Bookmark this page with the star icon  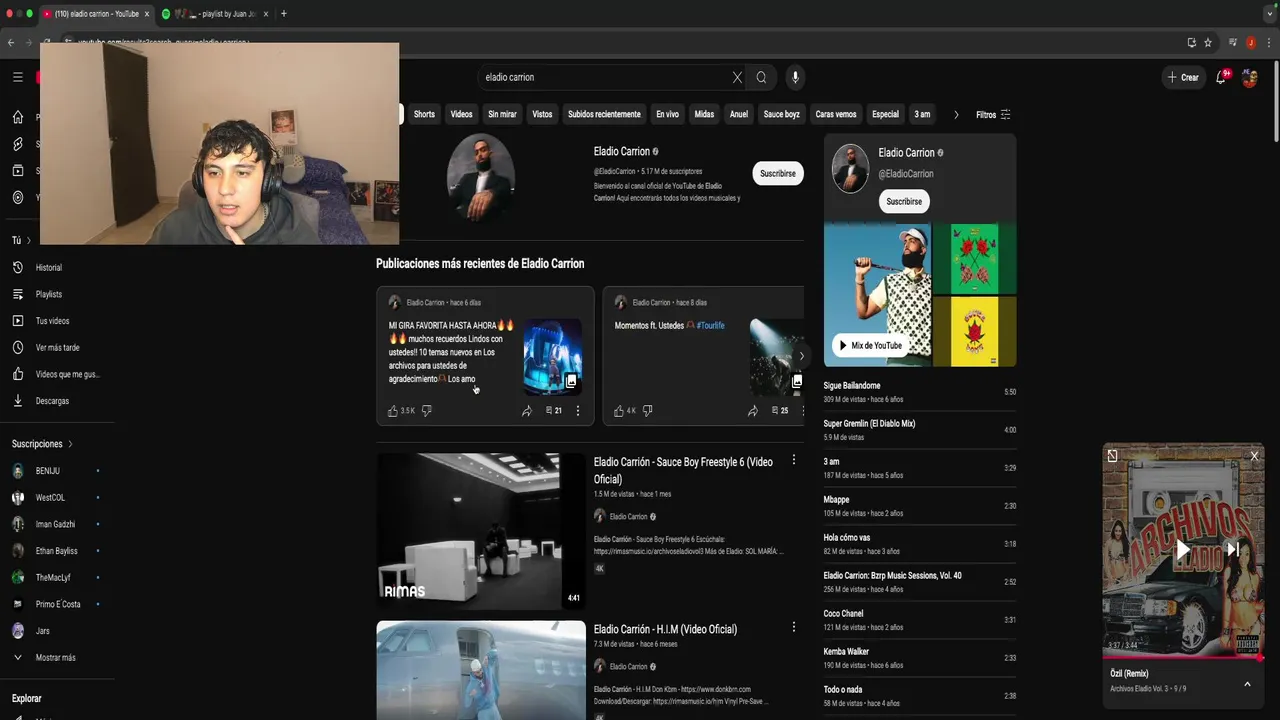click(1208, 43)
